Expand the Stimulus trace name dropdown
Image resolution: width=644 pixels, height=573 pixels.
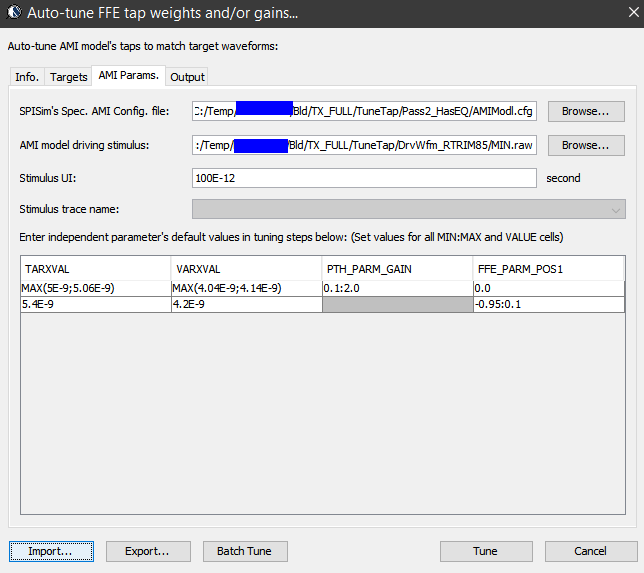point(614,209)
